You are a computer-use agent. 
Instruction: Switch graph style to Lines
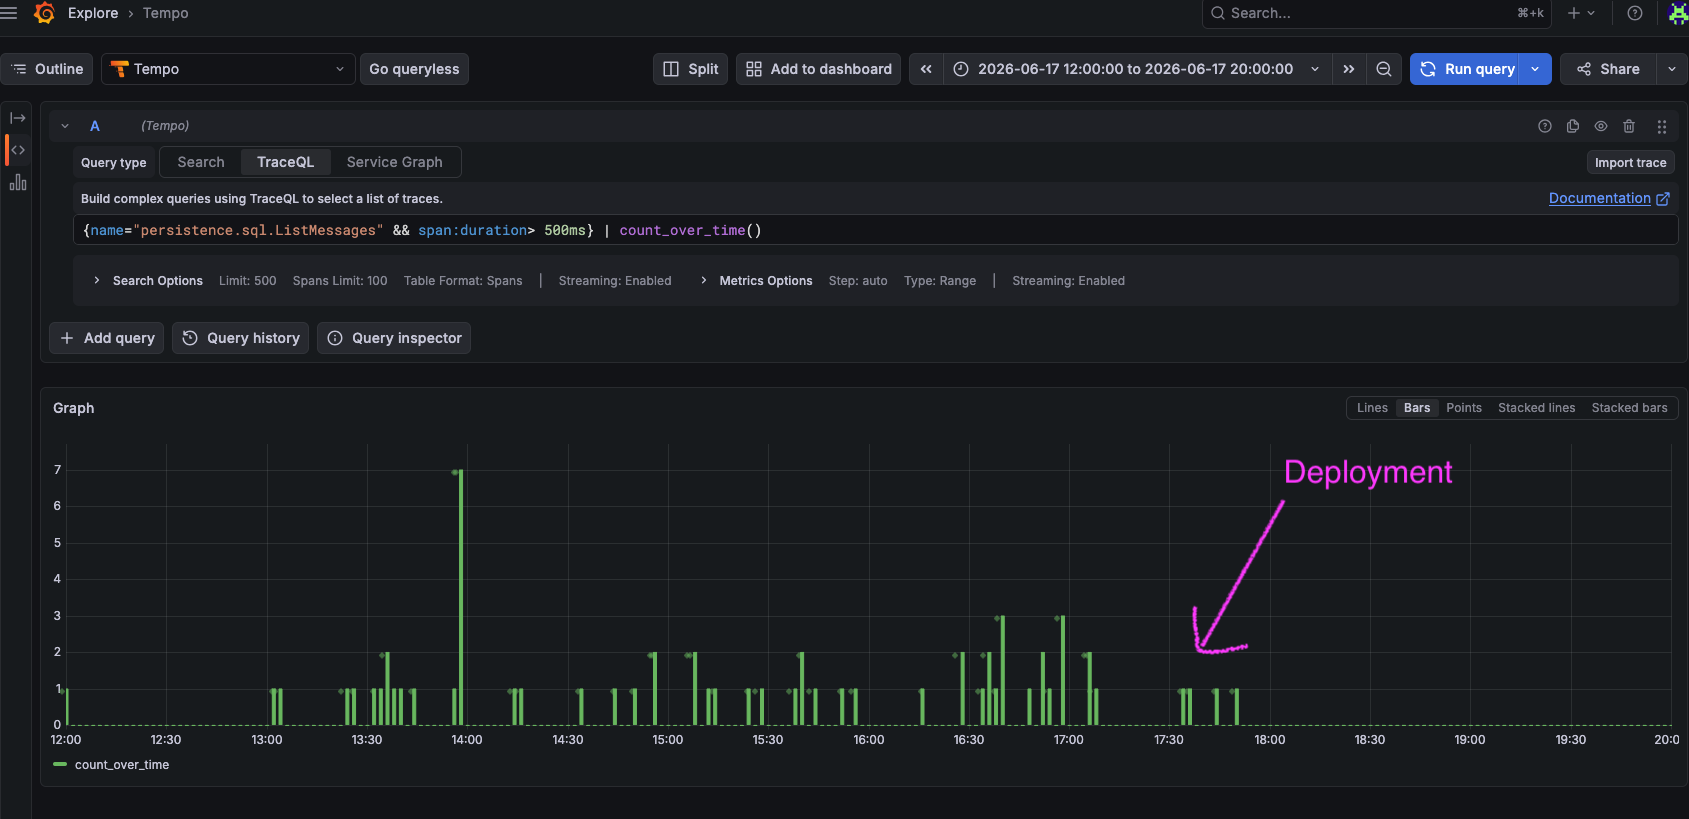pos(1372,408)
